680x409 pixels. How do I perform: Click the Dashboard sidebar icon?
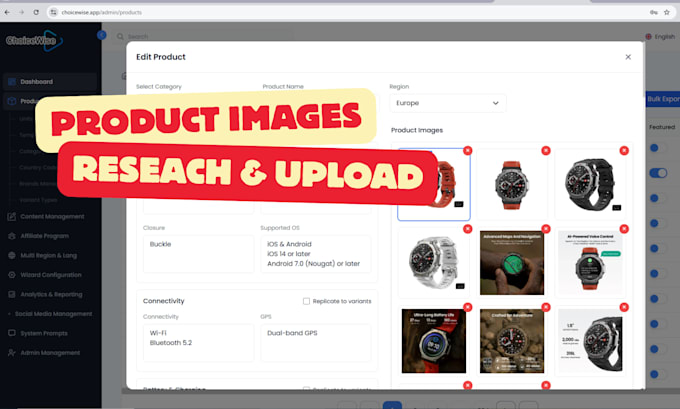click(x=12, y=82)
